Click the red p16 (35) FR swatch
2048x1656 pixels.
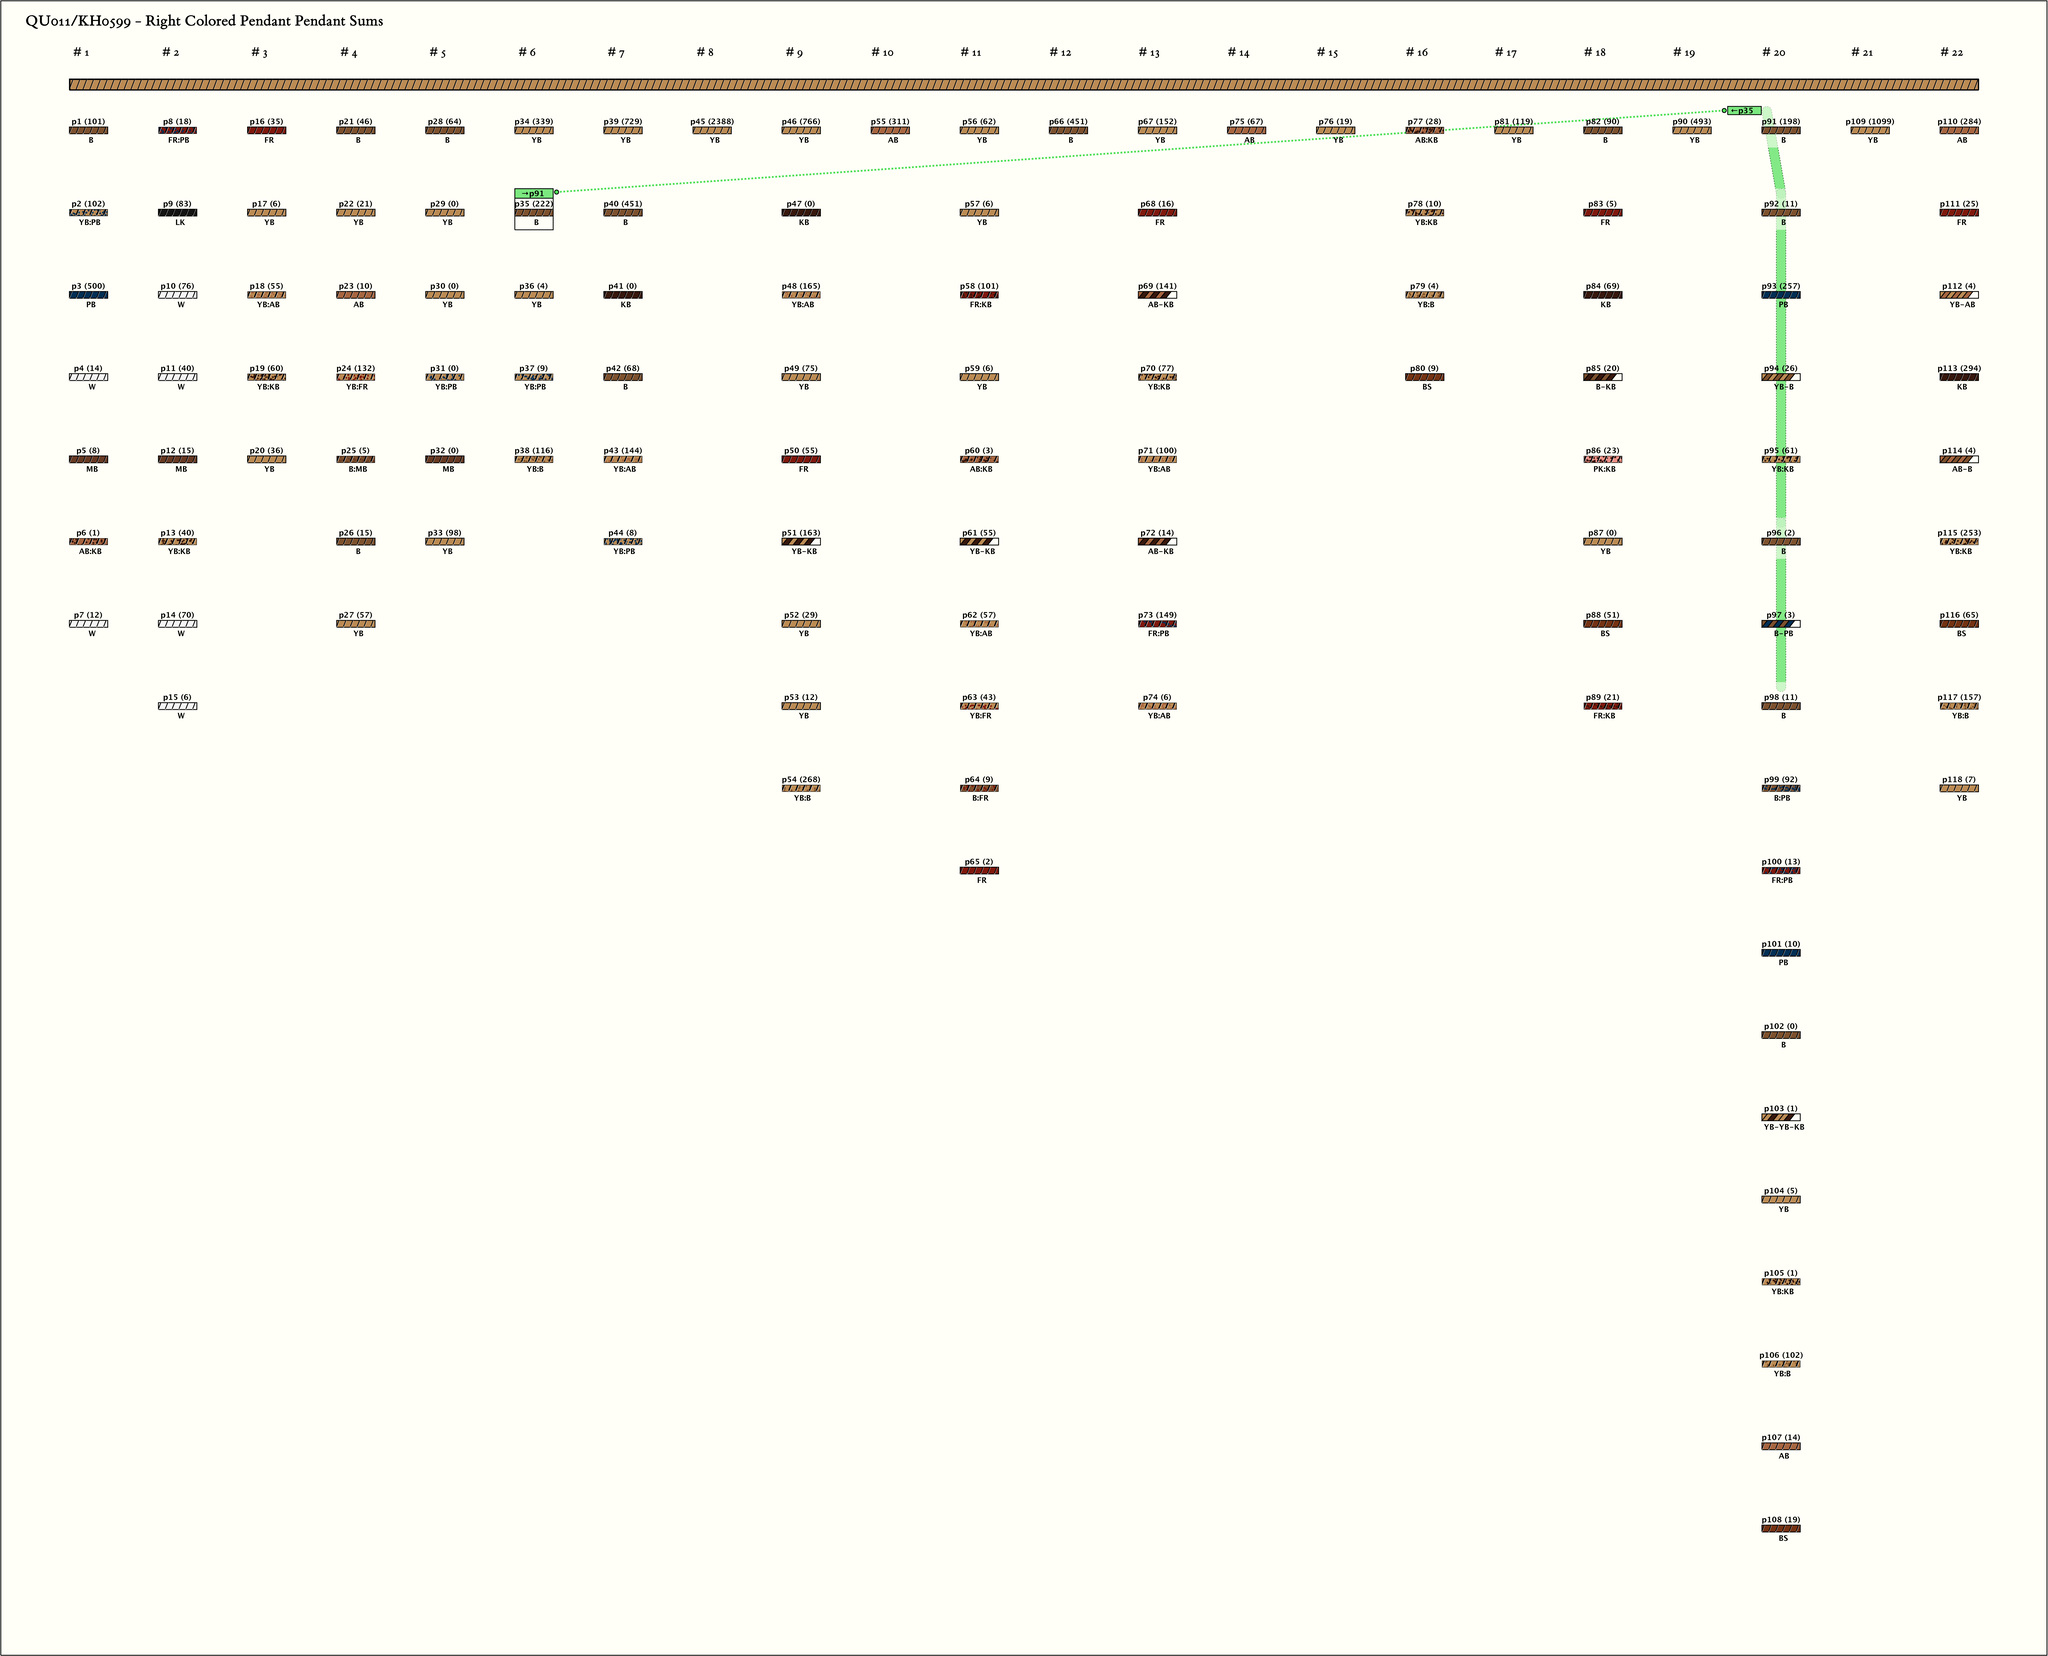(x=266, y=131)
